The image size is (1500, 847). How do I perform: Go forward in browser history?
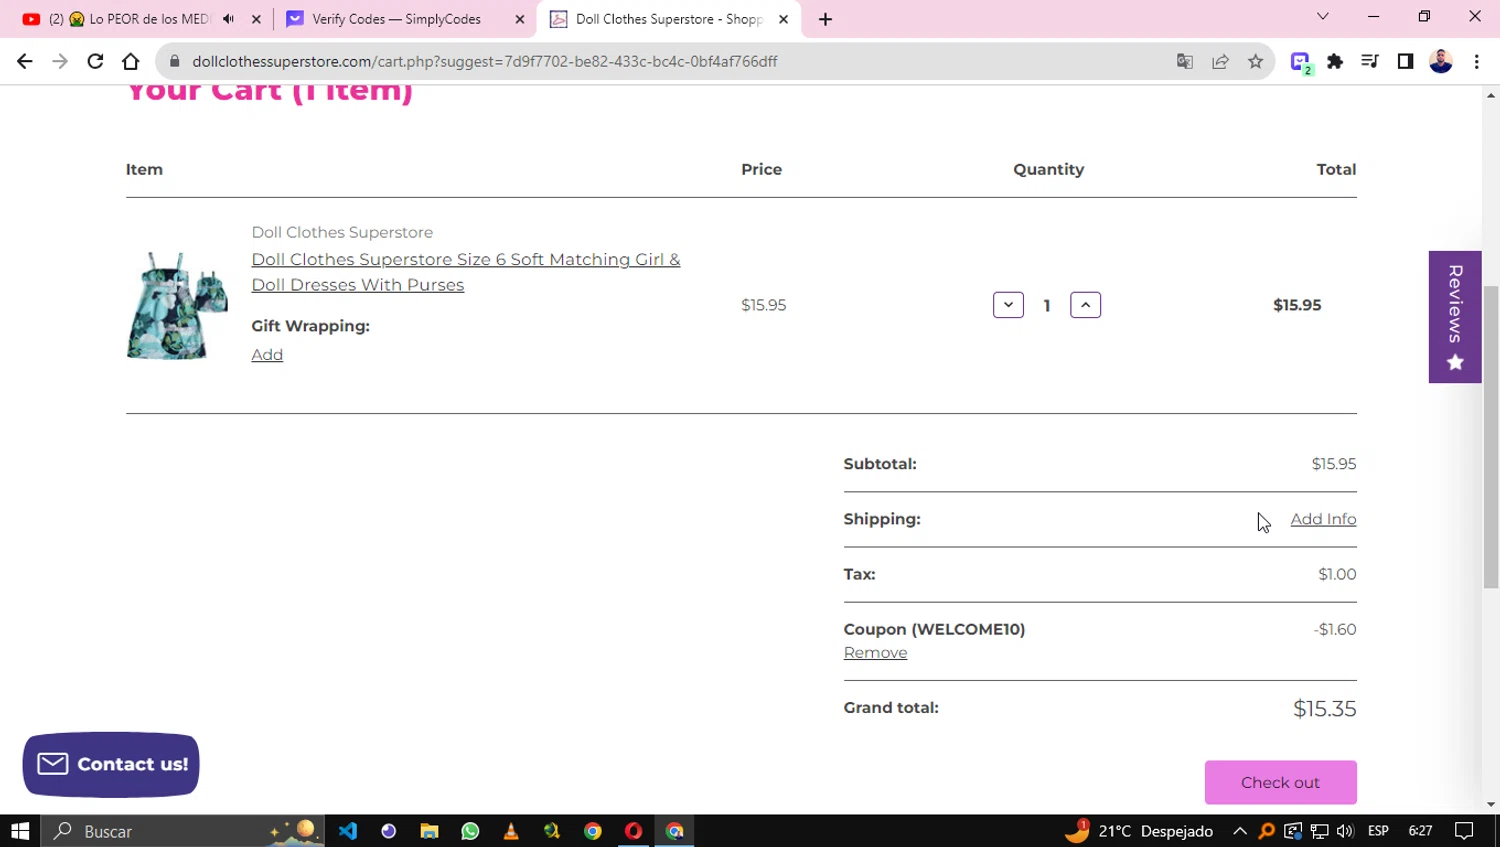60,61
